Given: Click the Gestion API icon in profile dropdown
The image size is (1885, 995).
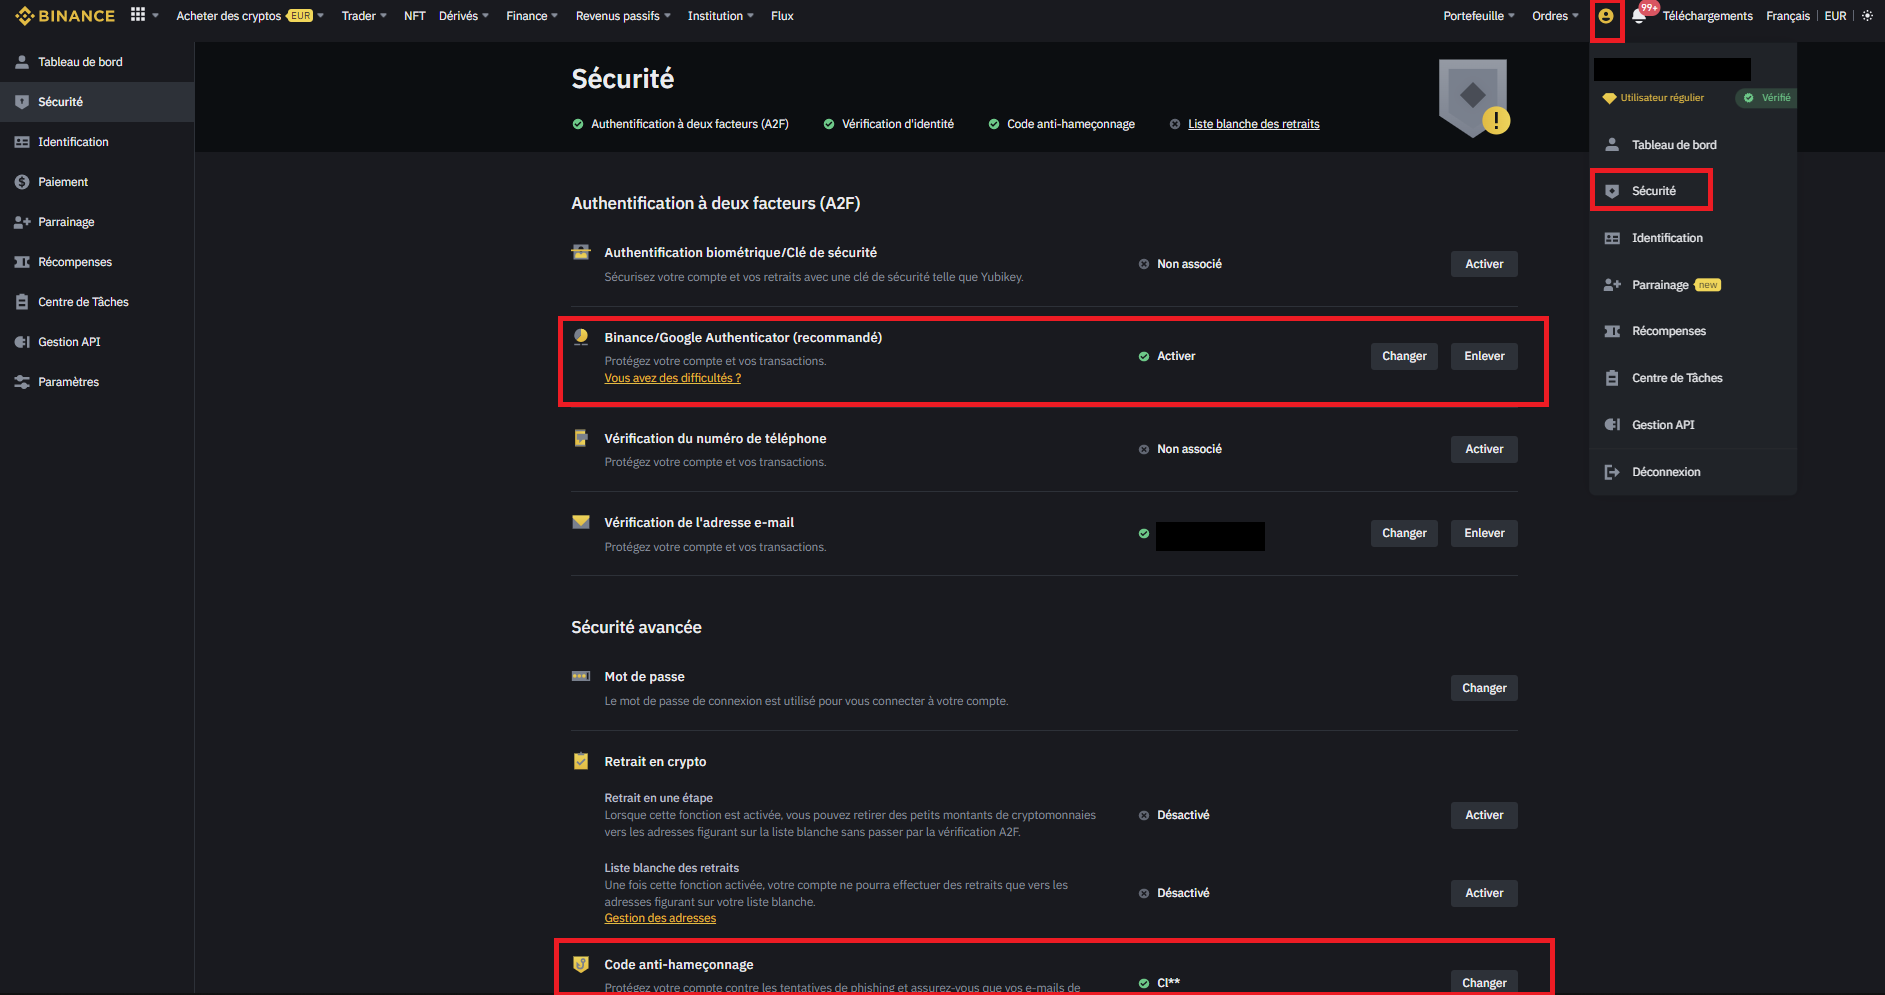Looking at the screenshot, I should [1612, 425].
